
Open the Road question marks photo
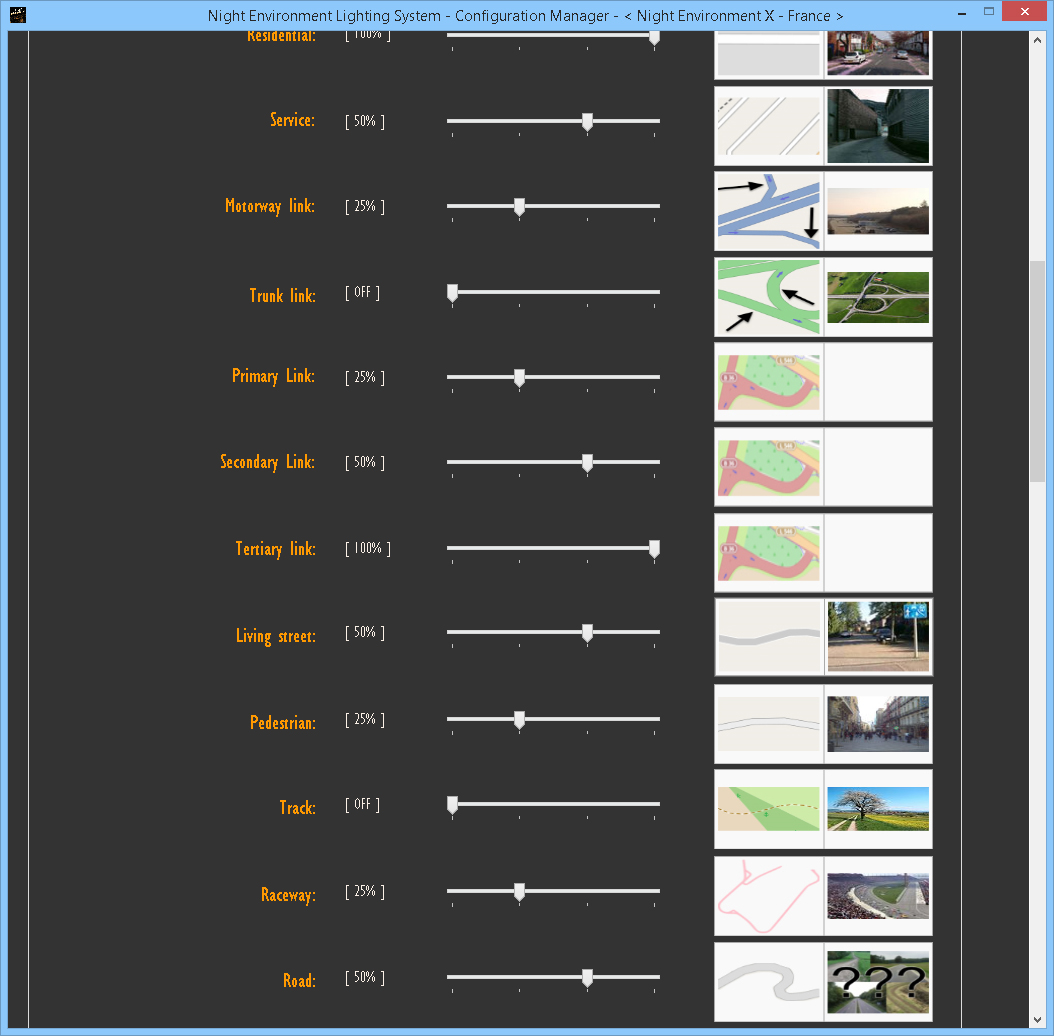[x=878, y=982]
